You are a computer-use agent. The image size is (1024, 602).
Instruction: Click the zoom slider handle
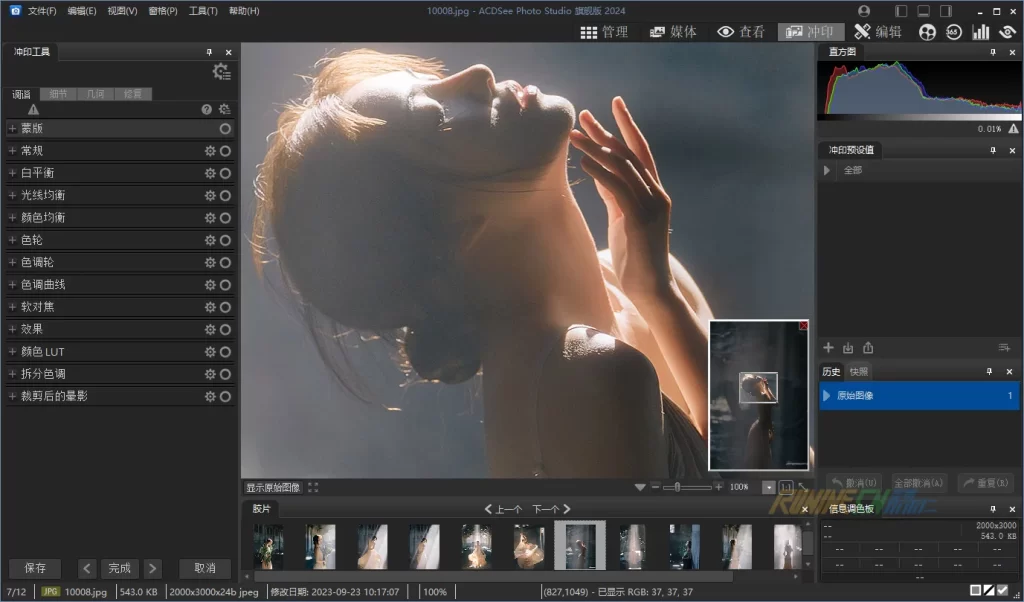tap(677, 487)
